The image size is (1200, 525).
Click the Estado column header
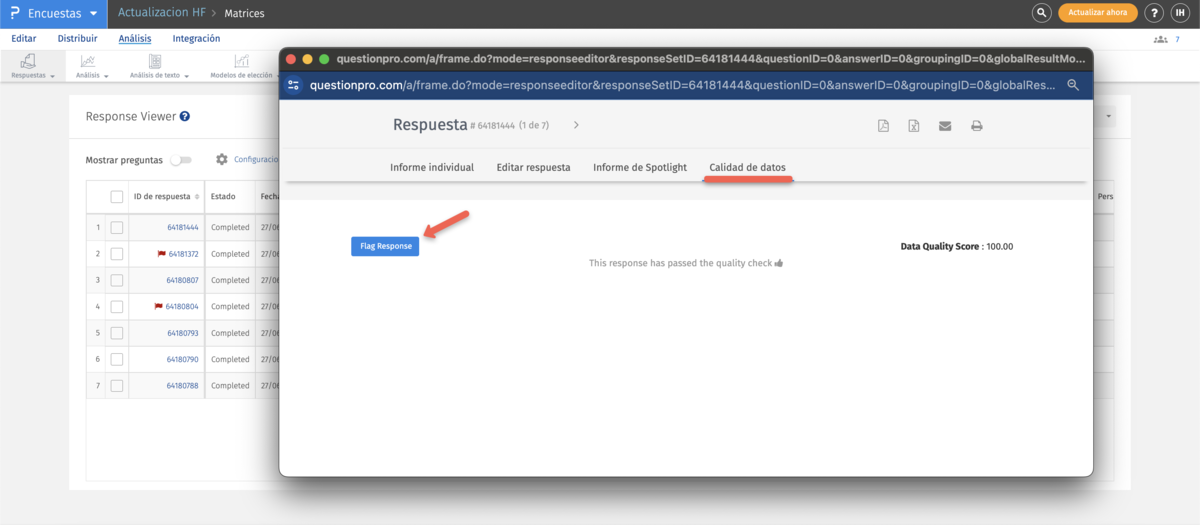(223, 197)
